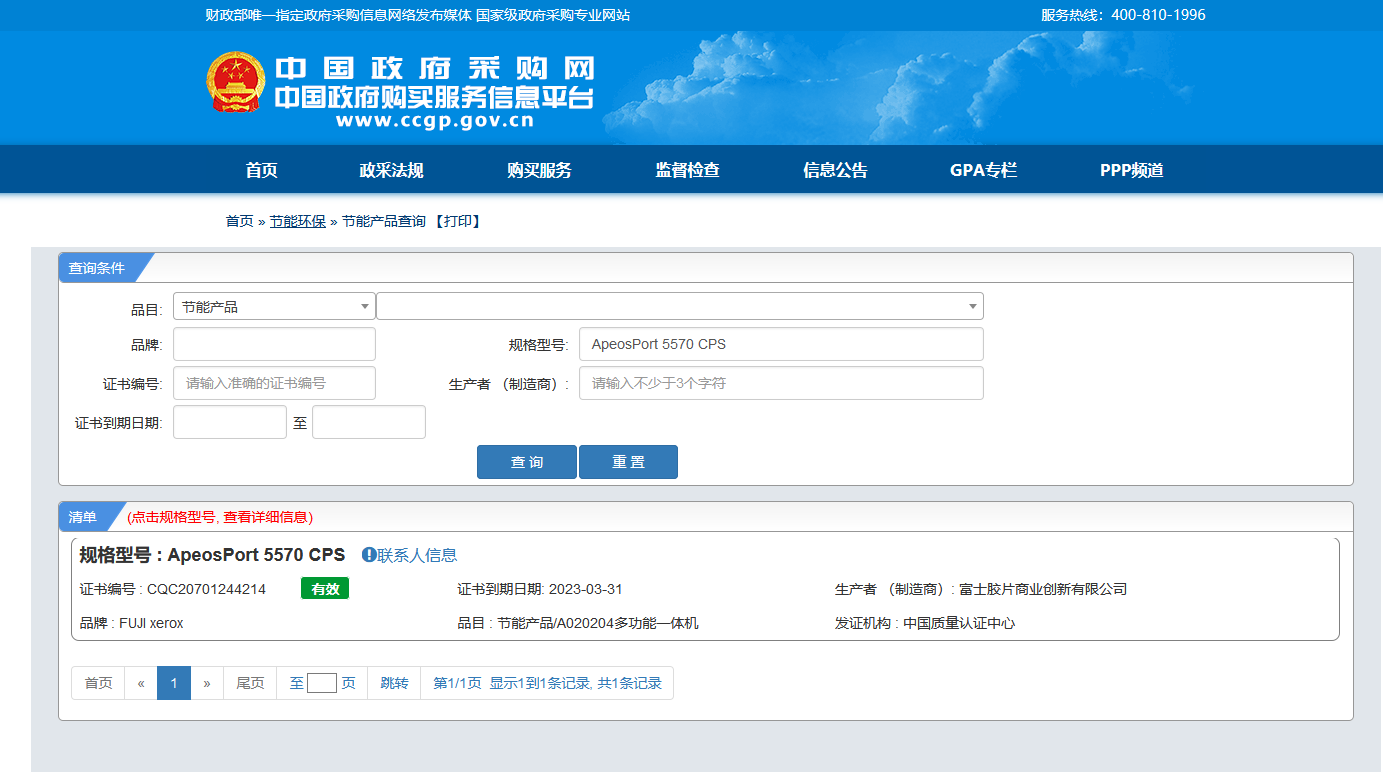Open the 首页 navigation menu

point(261,170)
